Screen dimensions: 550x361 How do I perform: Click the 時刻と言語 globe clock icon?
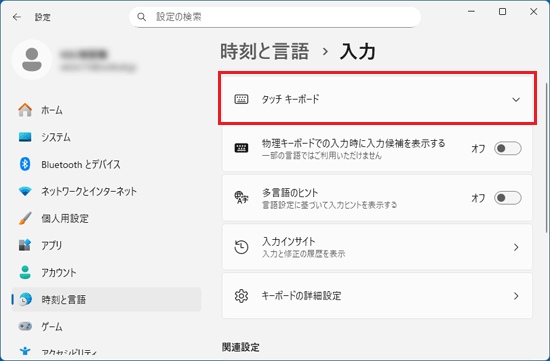(x=25, y=299)
